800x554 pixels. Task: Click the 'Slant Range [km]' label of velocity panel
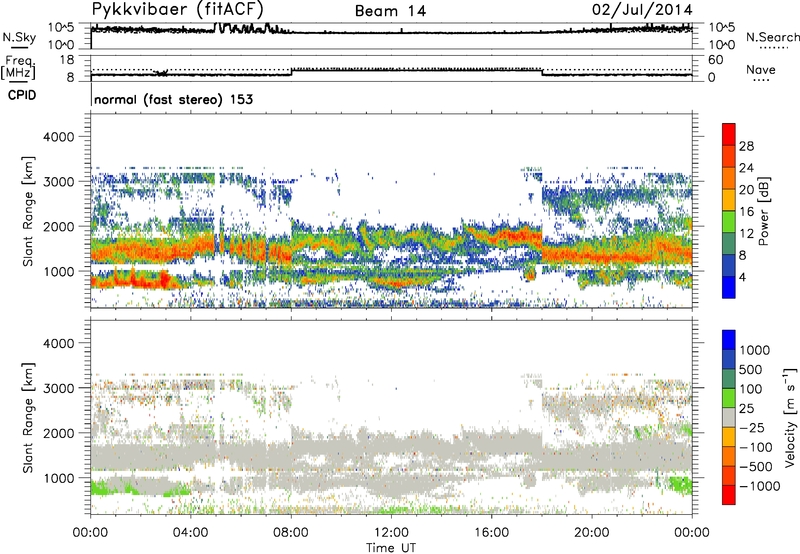pos(28,418)
